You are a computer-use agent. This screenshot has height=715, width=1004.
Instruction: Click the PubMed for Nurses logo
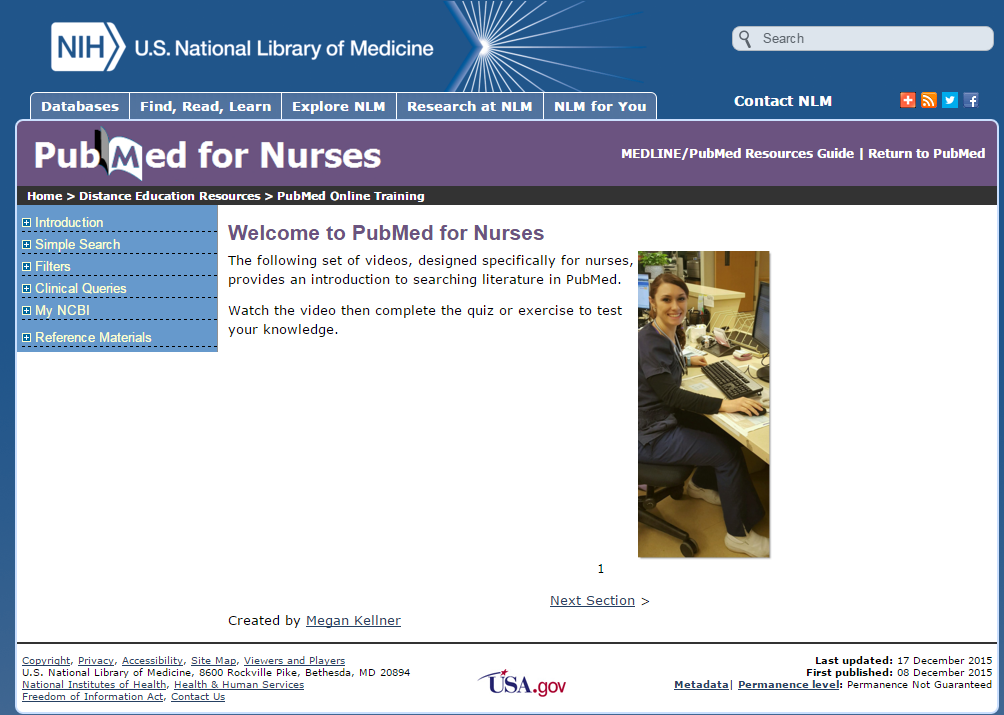tap(207, 154)
